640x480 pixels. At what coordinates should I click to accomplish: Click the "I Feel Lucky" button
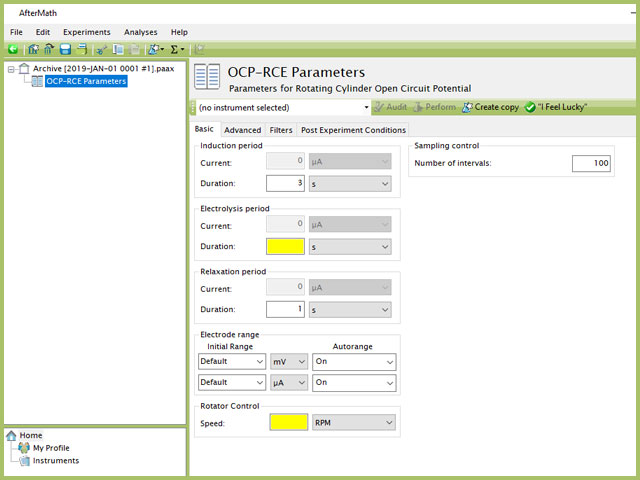point(556,107)
